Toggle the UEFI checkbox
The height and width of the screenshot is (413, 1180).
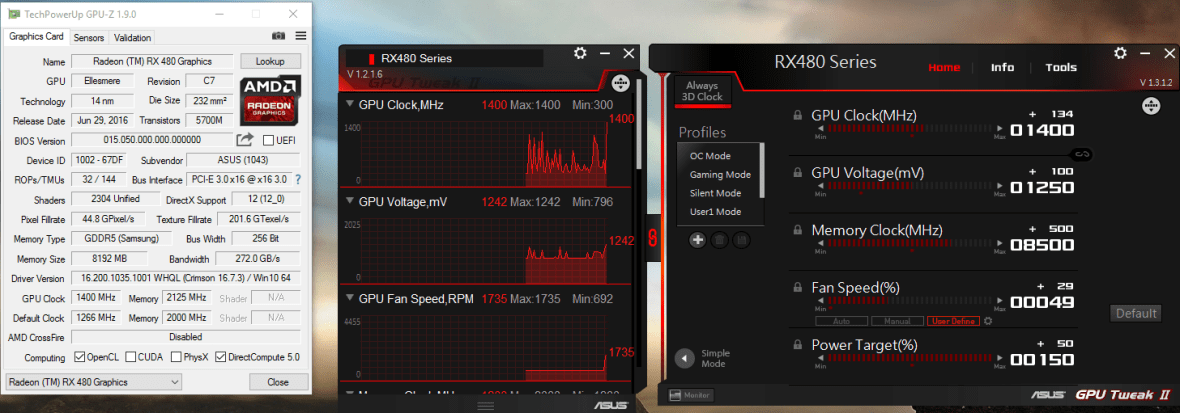click(268, 141)
